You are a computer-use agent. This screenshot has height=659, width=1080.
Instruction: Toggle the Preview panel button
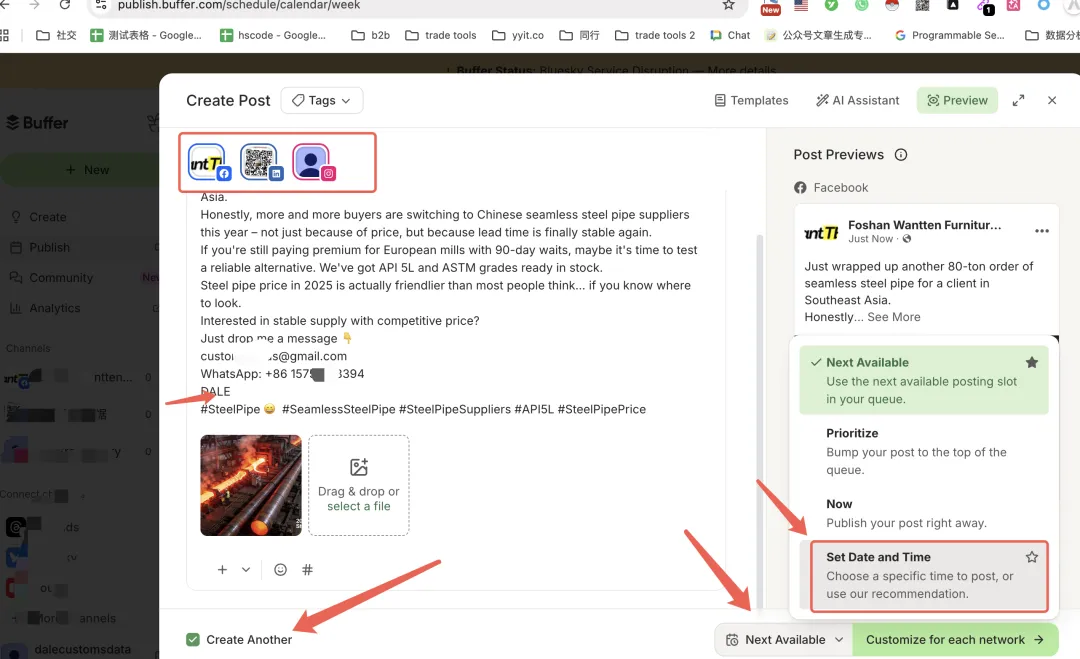click(x=957, y=101)
